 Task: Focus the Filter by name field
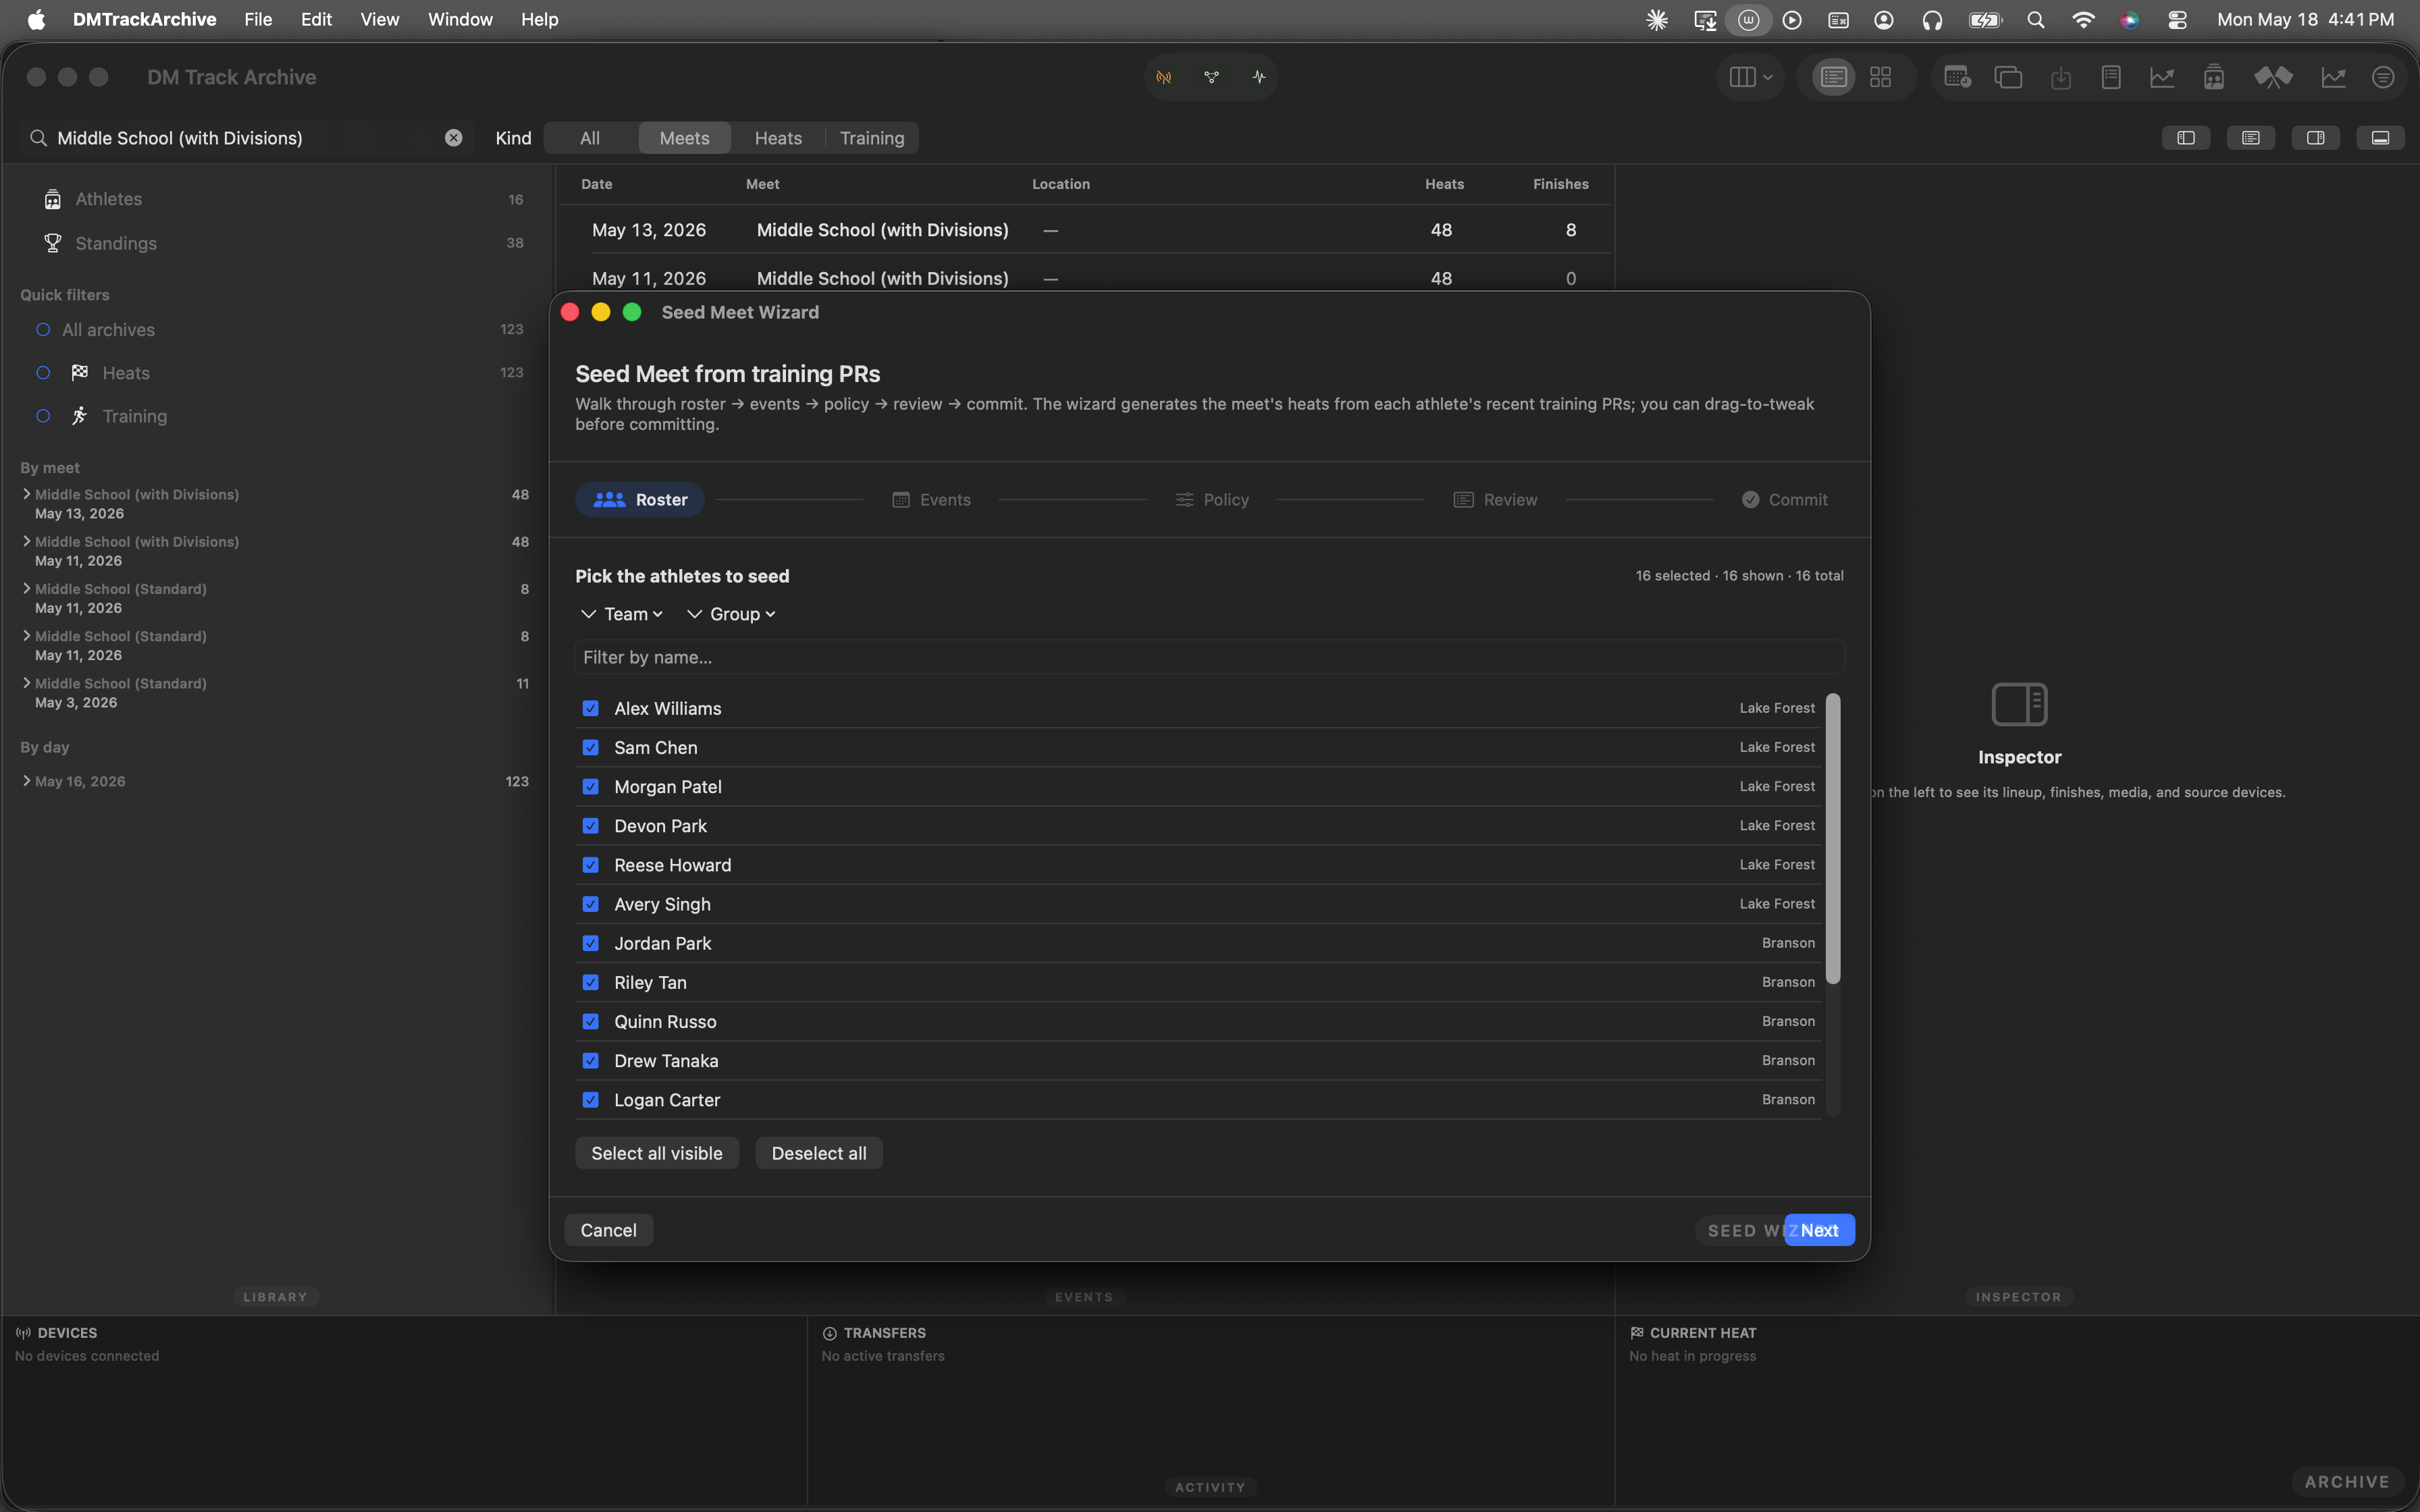coord(1210,657)
